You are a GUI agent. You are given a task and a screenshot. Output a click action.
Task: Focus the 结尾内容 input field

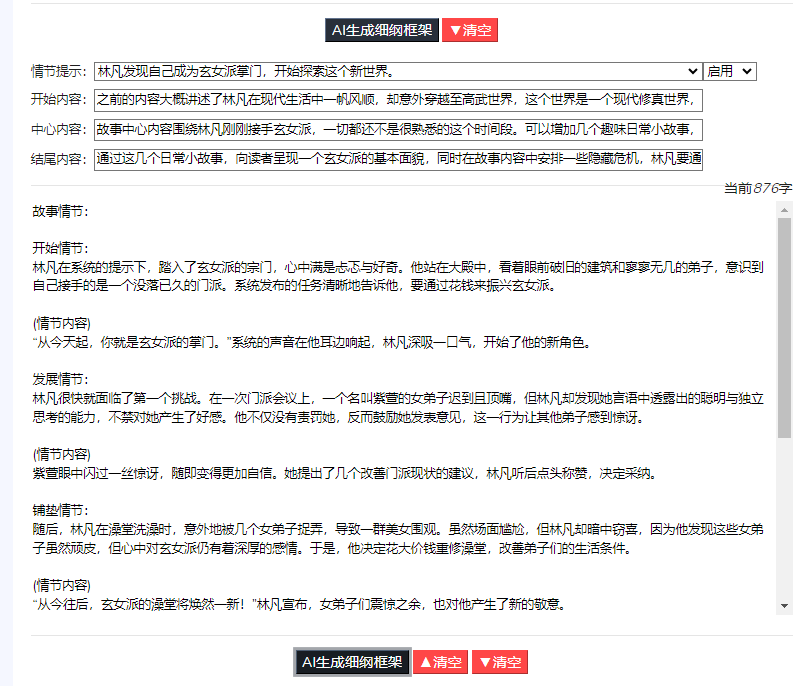pos(398,159)
